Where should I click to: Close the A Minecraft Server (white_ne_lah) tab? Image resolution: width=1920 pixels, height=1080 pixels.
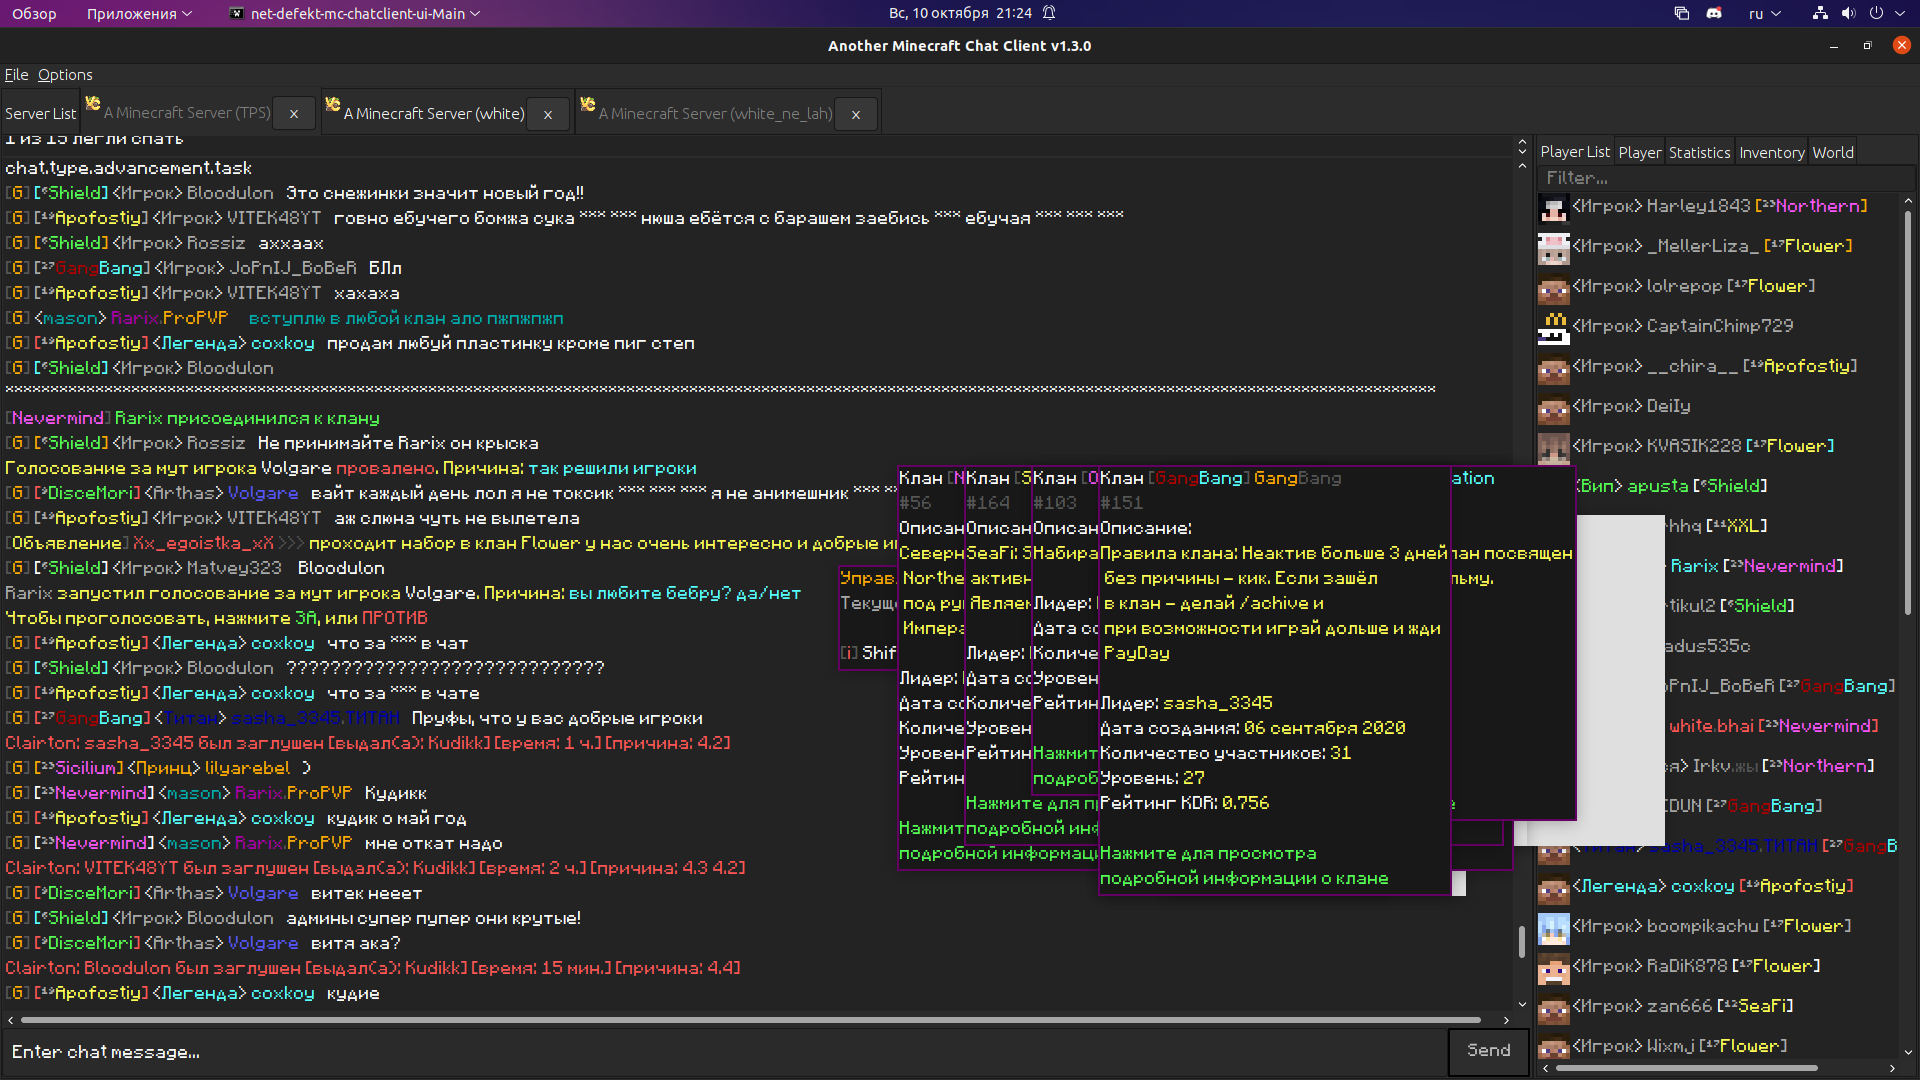pos(856,114)
